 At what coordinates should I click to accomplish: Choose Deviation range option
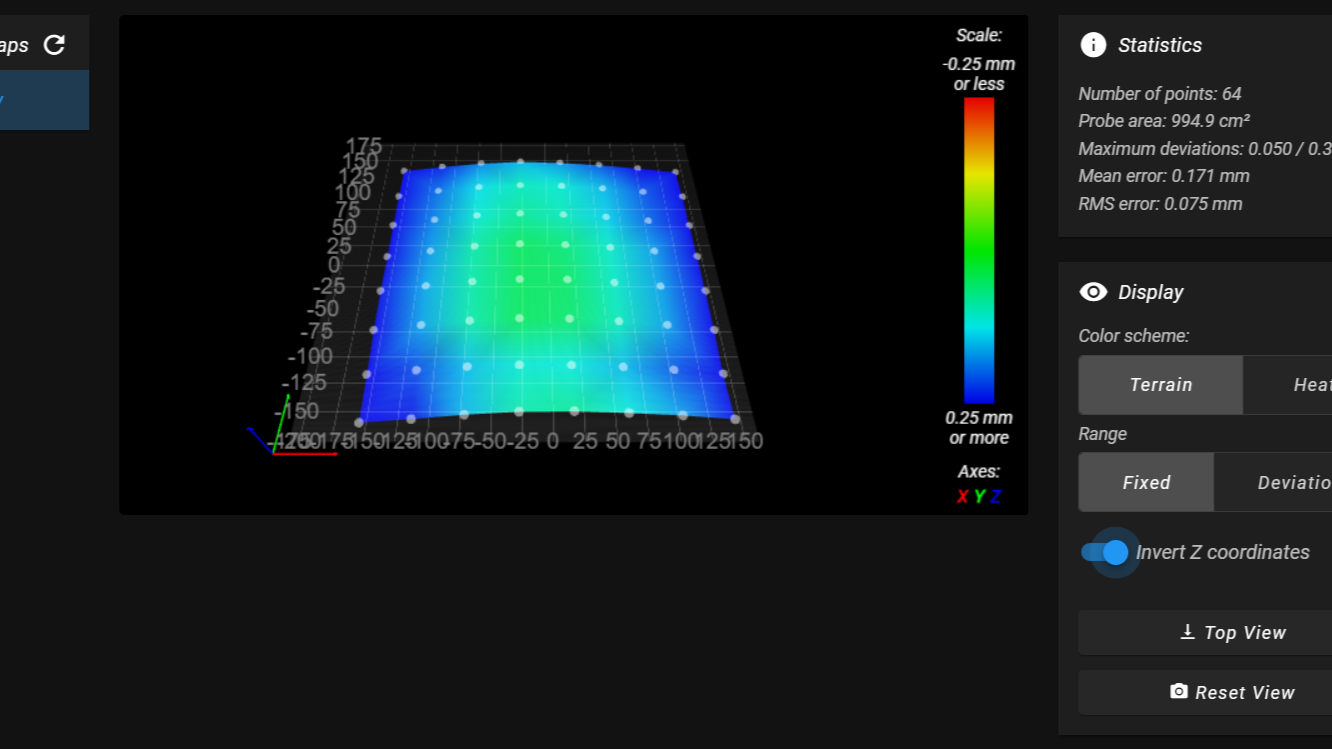click(x=1273, y=482)
